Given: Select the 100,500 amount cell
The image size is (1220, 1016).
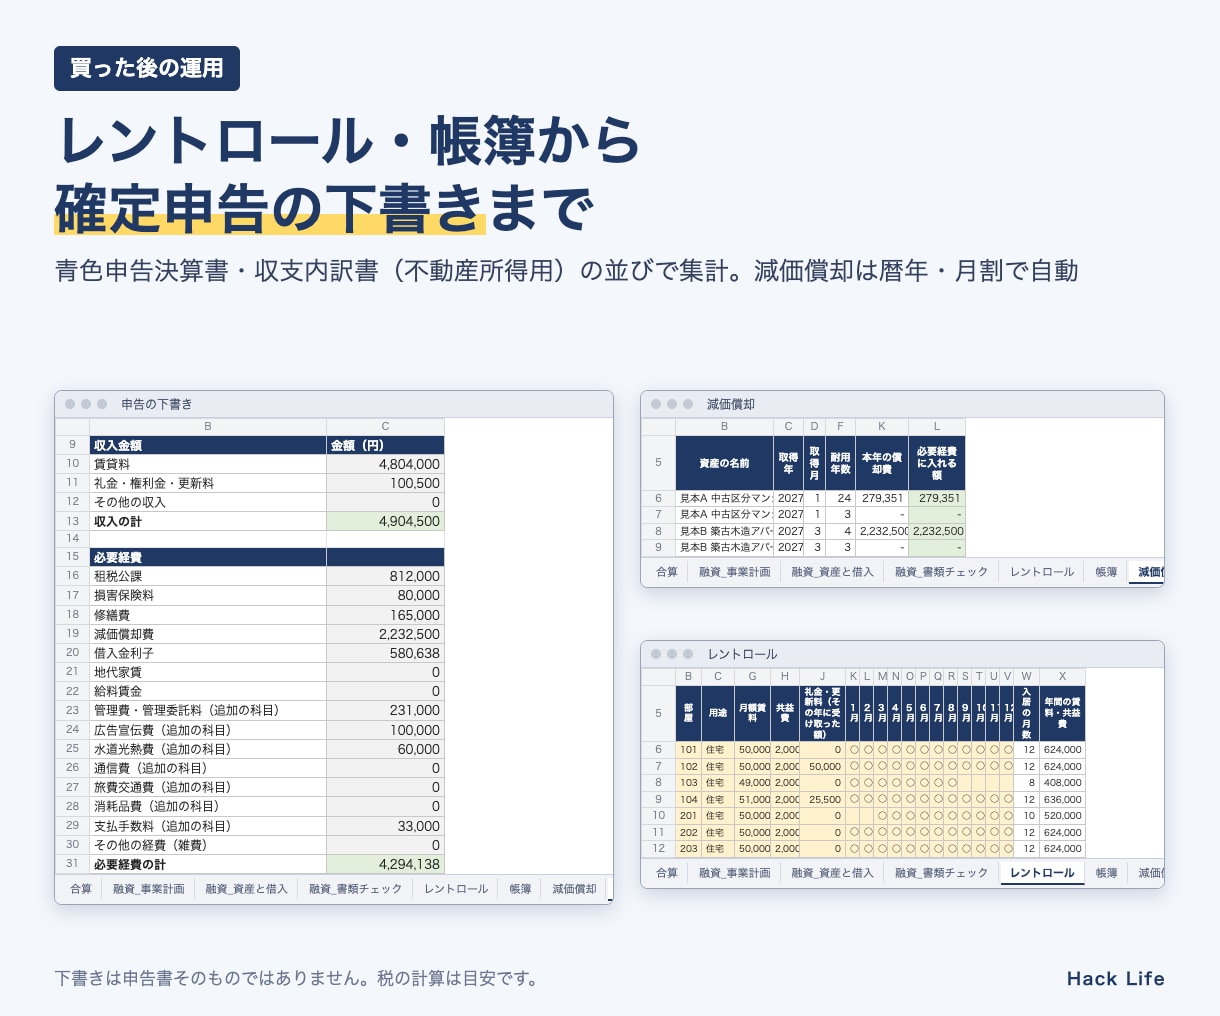Looking at the screenshot, I should [385, 483].
